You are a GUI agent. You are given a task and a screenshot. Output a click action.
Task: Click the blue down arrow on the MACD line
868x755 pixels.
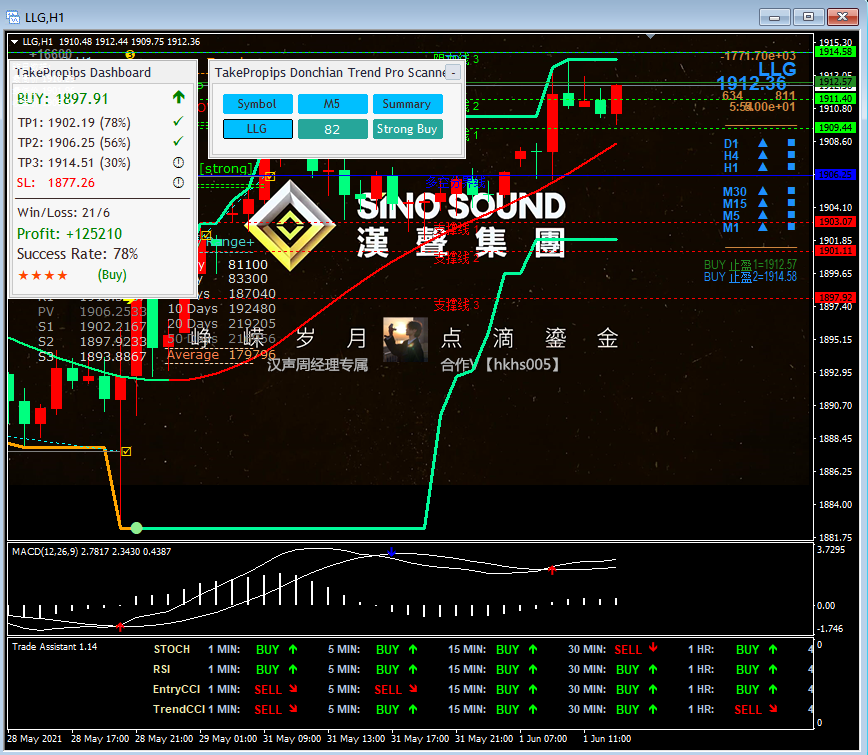click(391, 552)
